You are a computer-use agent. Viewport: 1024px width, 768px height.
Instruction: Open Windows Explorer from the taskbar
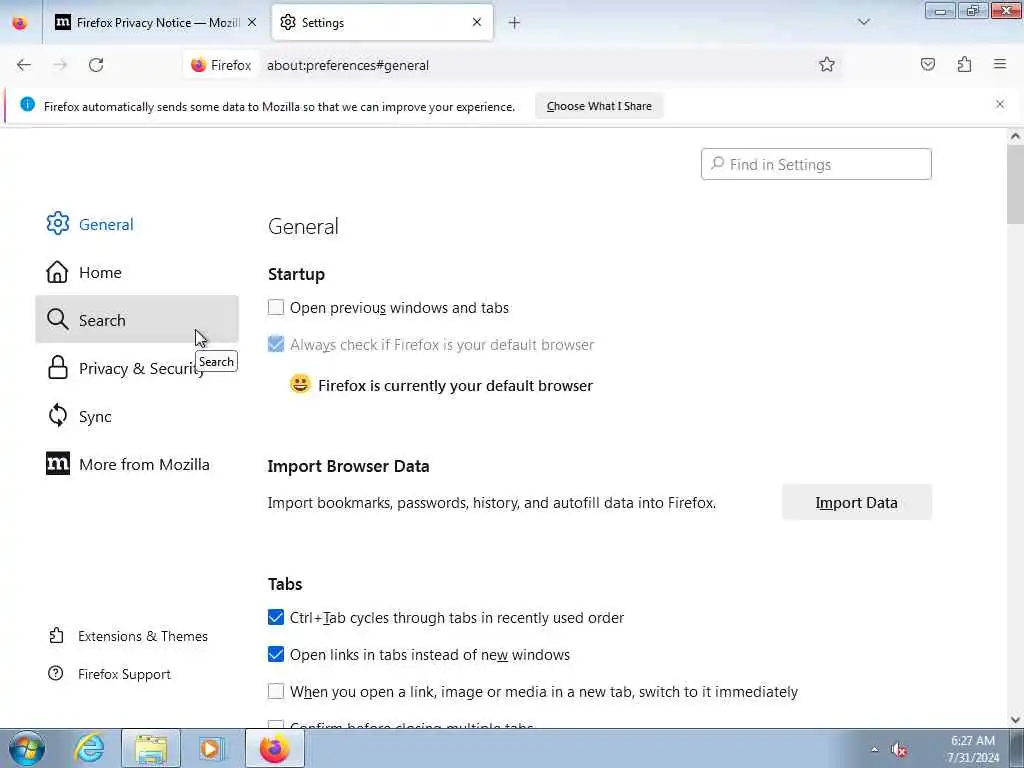pos(151,748)
